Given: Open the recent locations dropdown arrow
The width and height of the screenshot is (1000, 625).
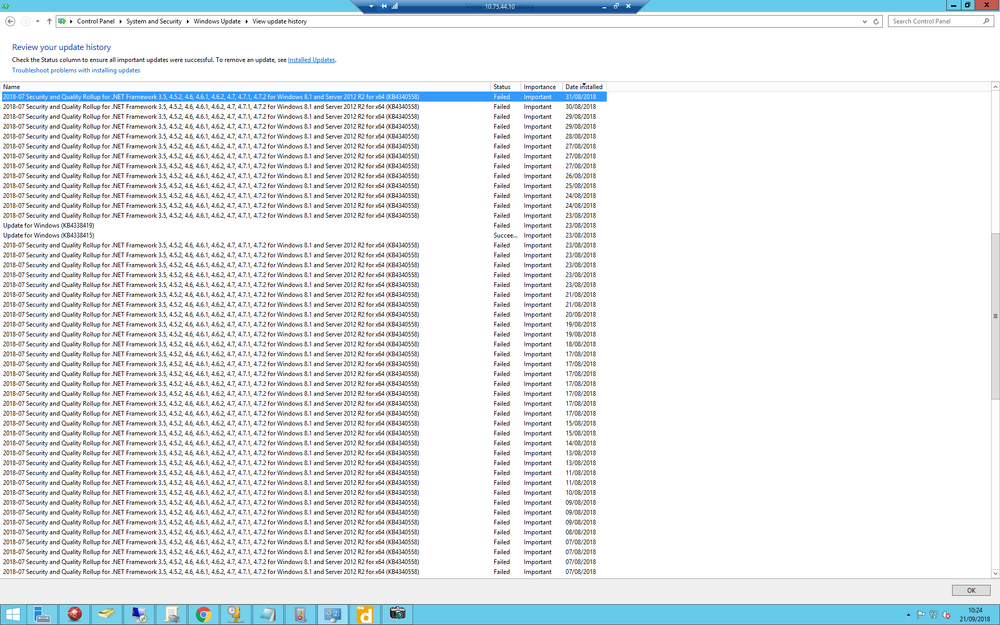Looking at the screenshot, I should (x=38, y=21).
